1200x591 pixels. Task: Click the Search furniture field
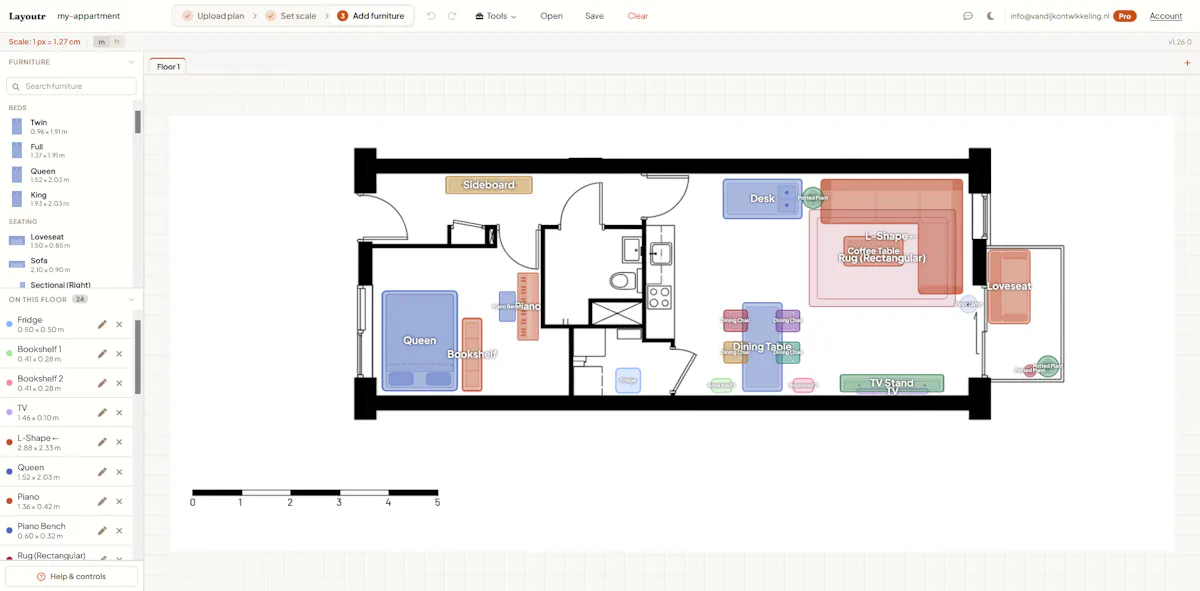(x=71, y=86)
